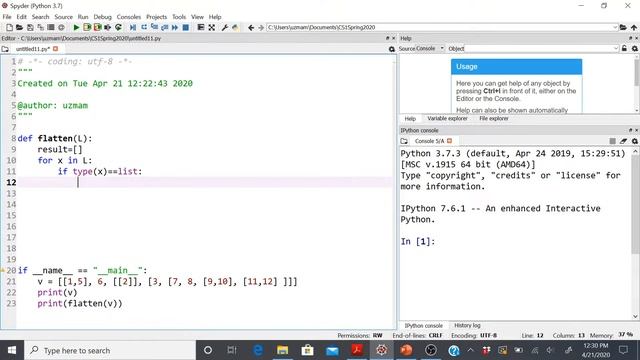The image size is (640, 360).
Task: Run the current cell
Action: click(x=87, y=27)
